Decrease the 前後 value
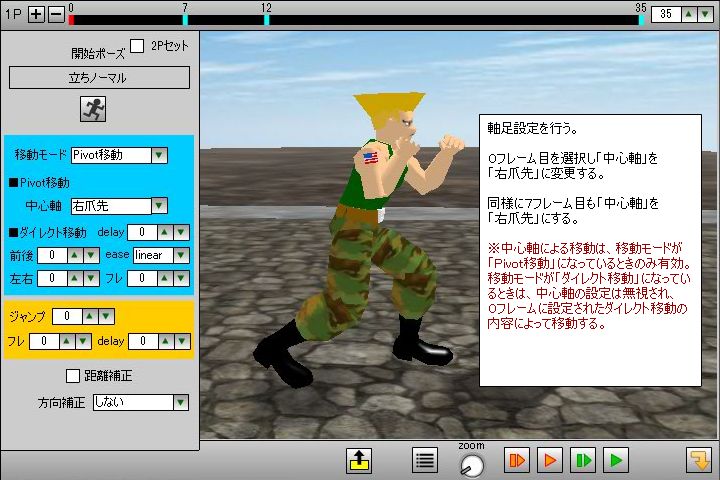720x480 pixels. pos(91,255)
